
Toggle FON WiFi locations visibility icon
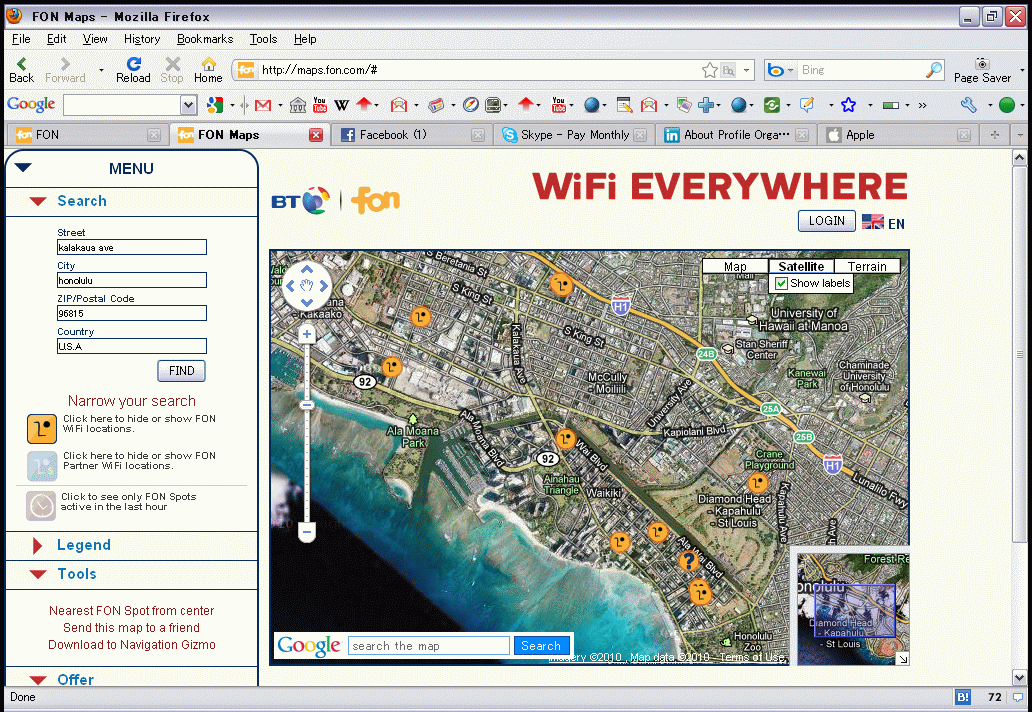(x=42, y=428)
